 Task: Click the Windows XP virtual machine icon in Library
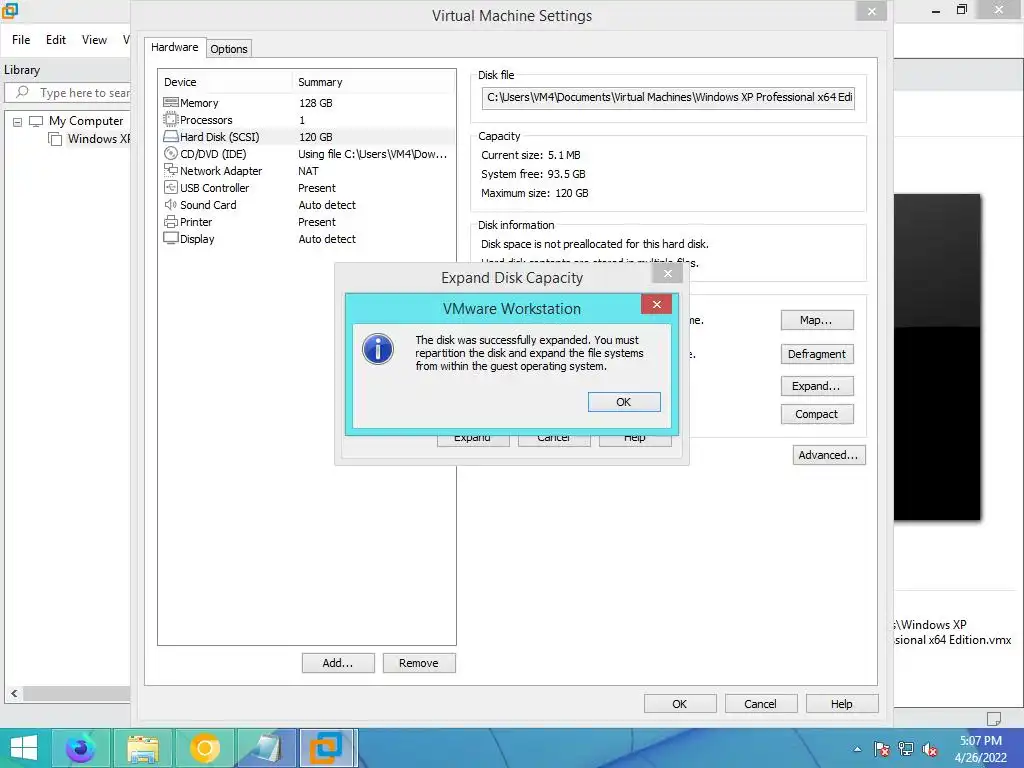click(55, 138)
